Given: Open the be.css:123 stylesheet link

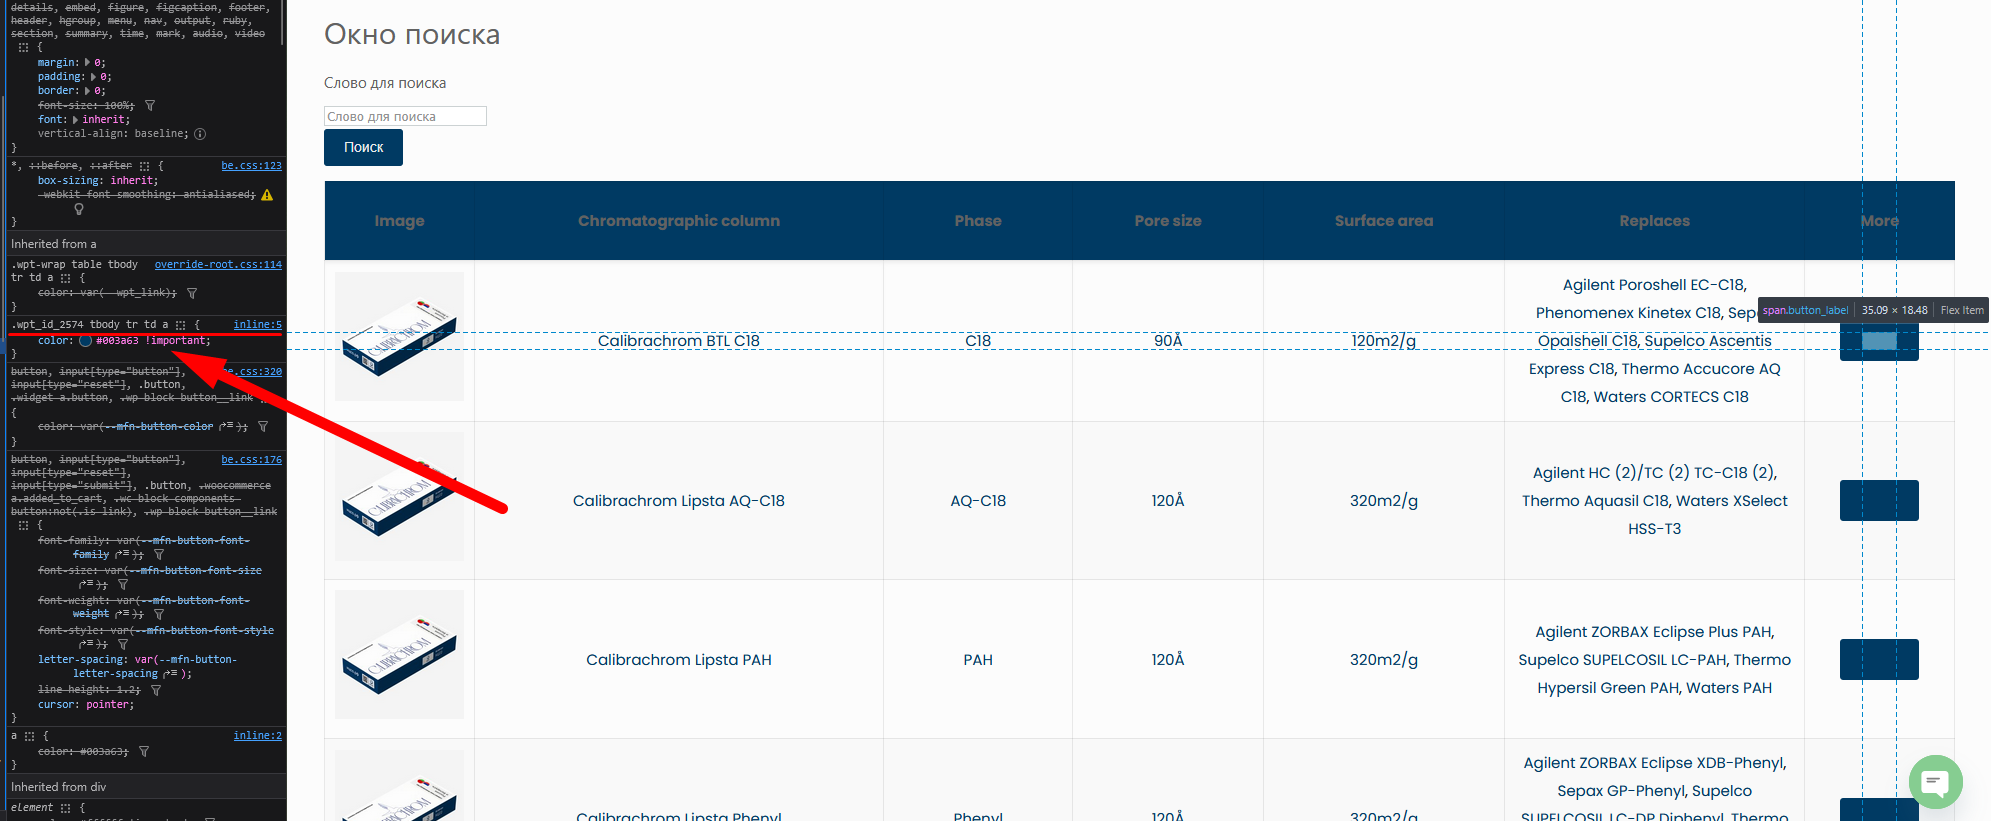Looking at the screenshot, I should tap(251, 166).
